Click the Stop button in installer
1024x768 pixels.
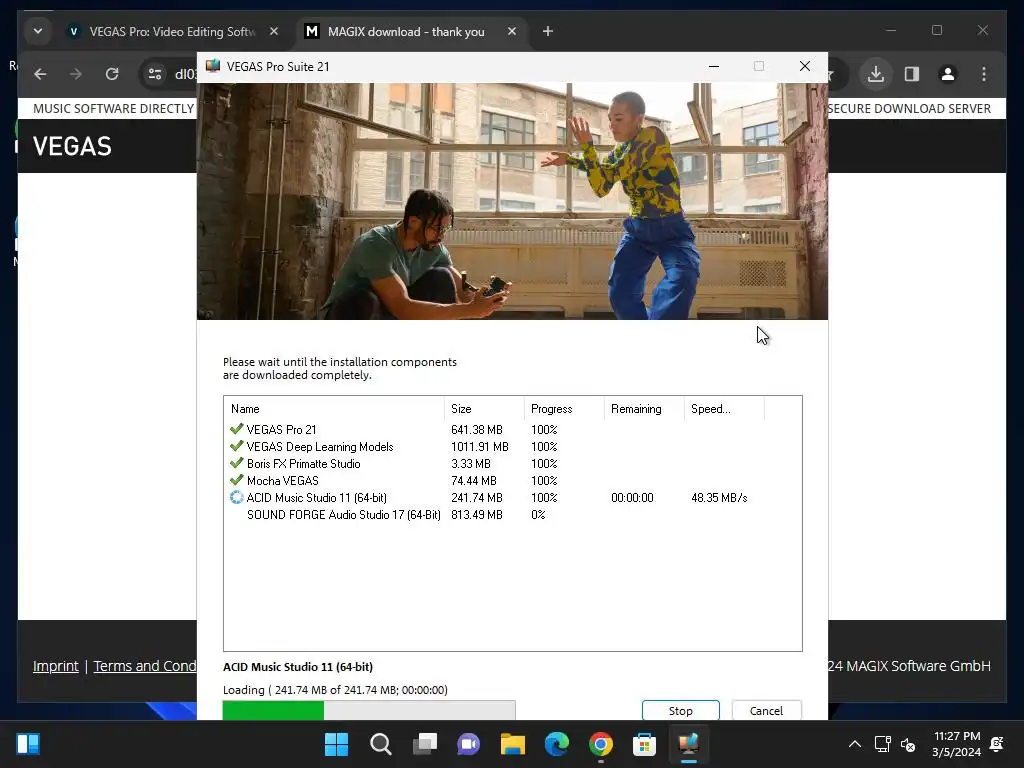(x=680, y=711)
